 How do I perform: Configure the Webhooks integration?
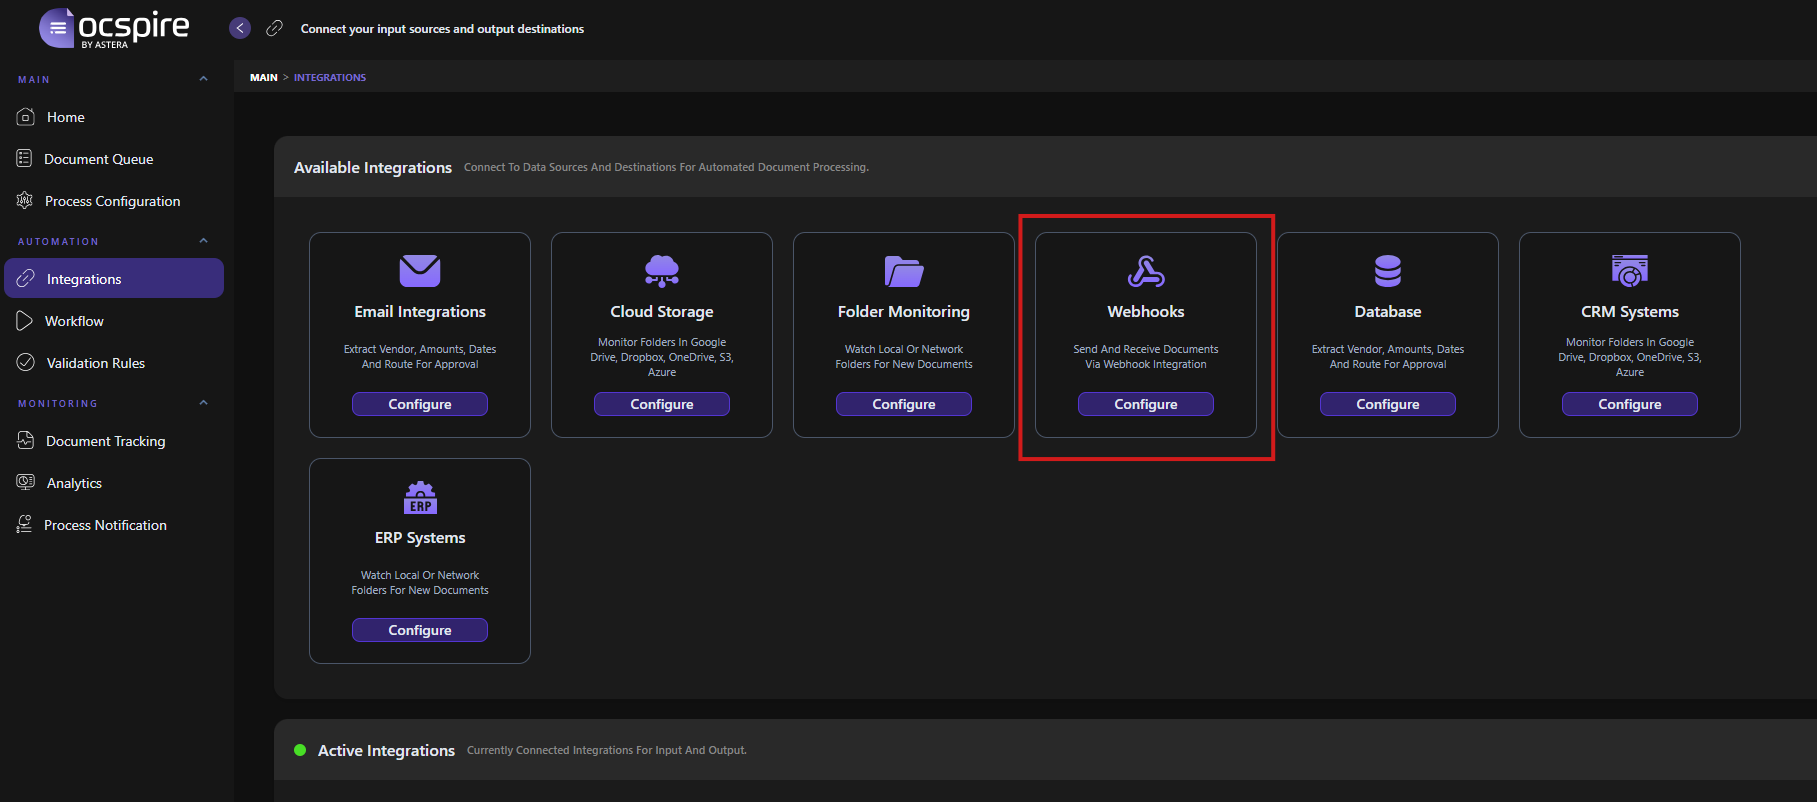point(1146,404)
